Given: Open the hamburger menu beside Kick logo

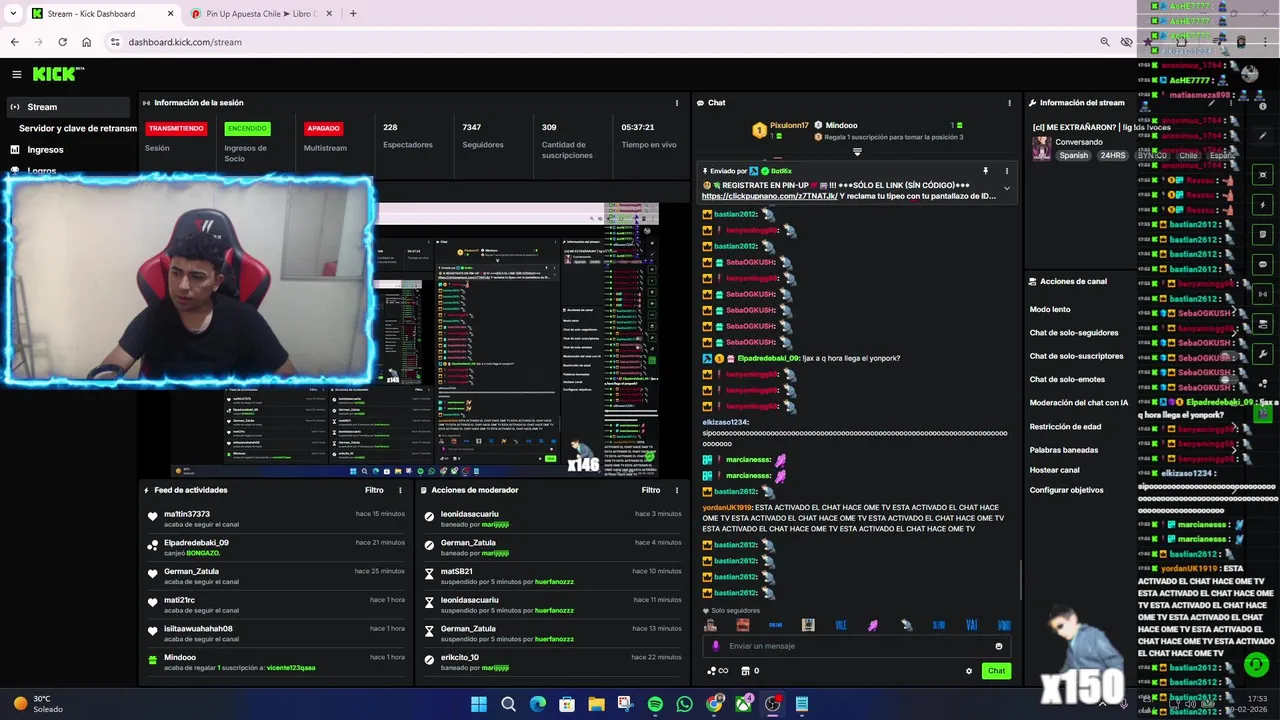Looking at the screenshot, I should tap(16, 74).
